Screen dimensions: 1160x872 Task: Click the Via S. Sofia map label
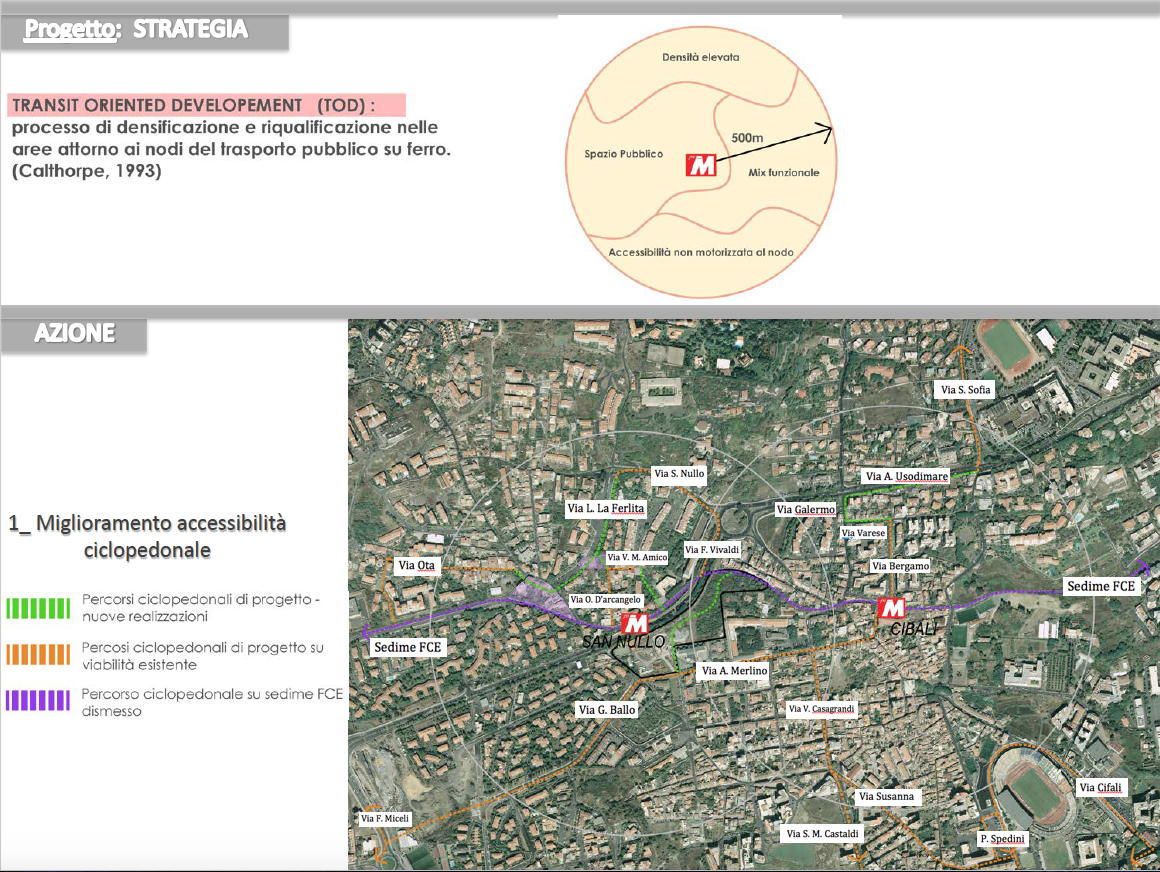point(967,390)
